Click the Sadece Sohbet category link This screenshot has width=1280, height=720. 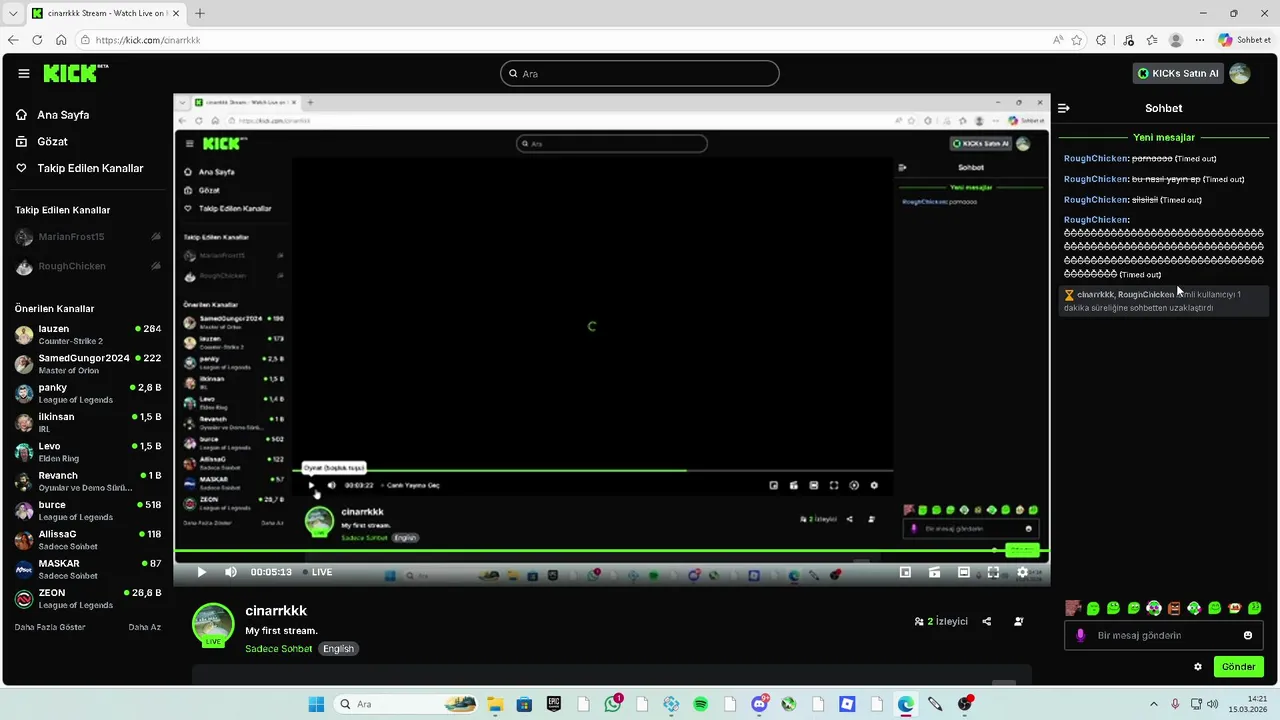(x=278, y=649)
